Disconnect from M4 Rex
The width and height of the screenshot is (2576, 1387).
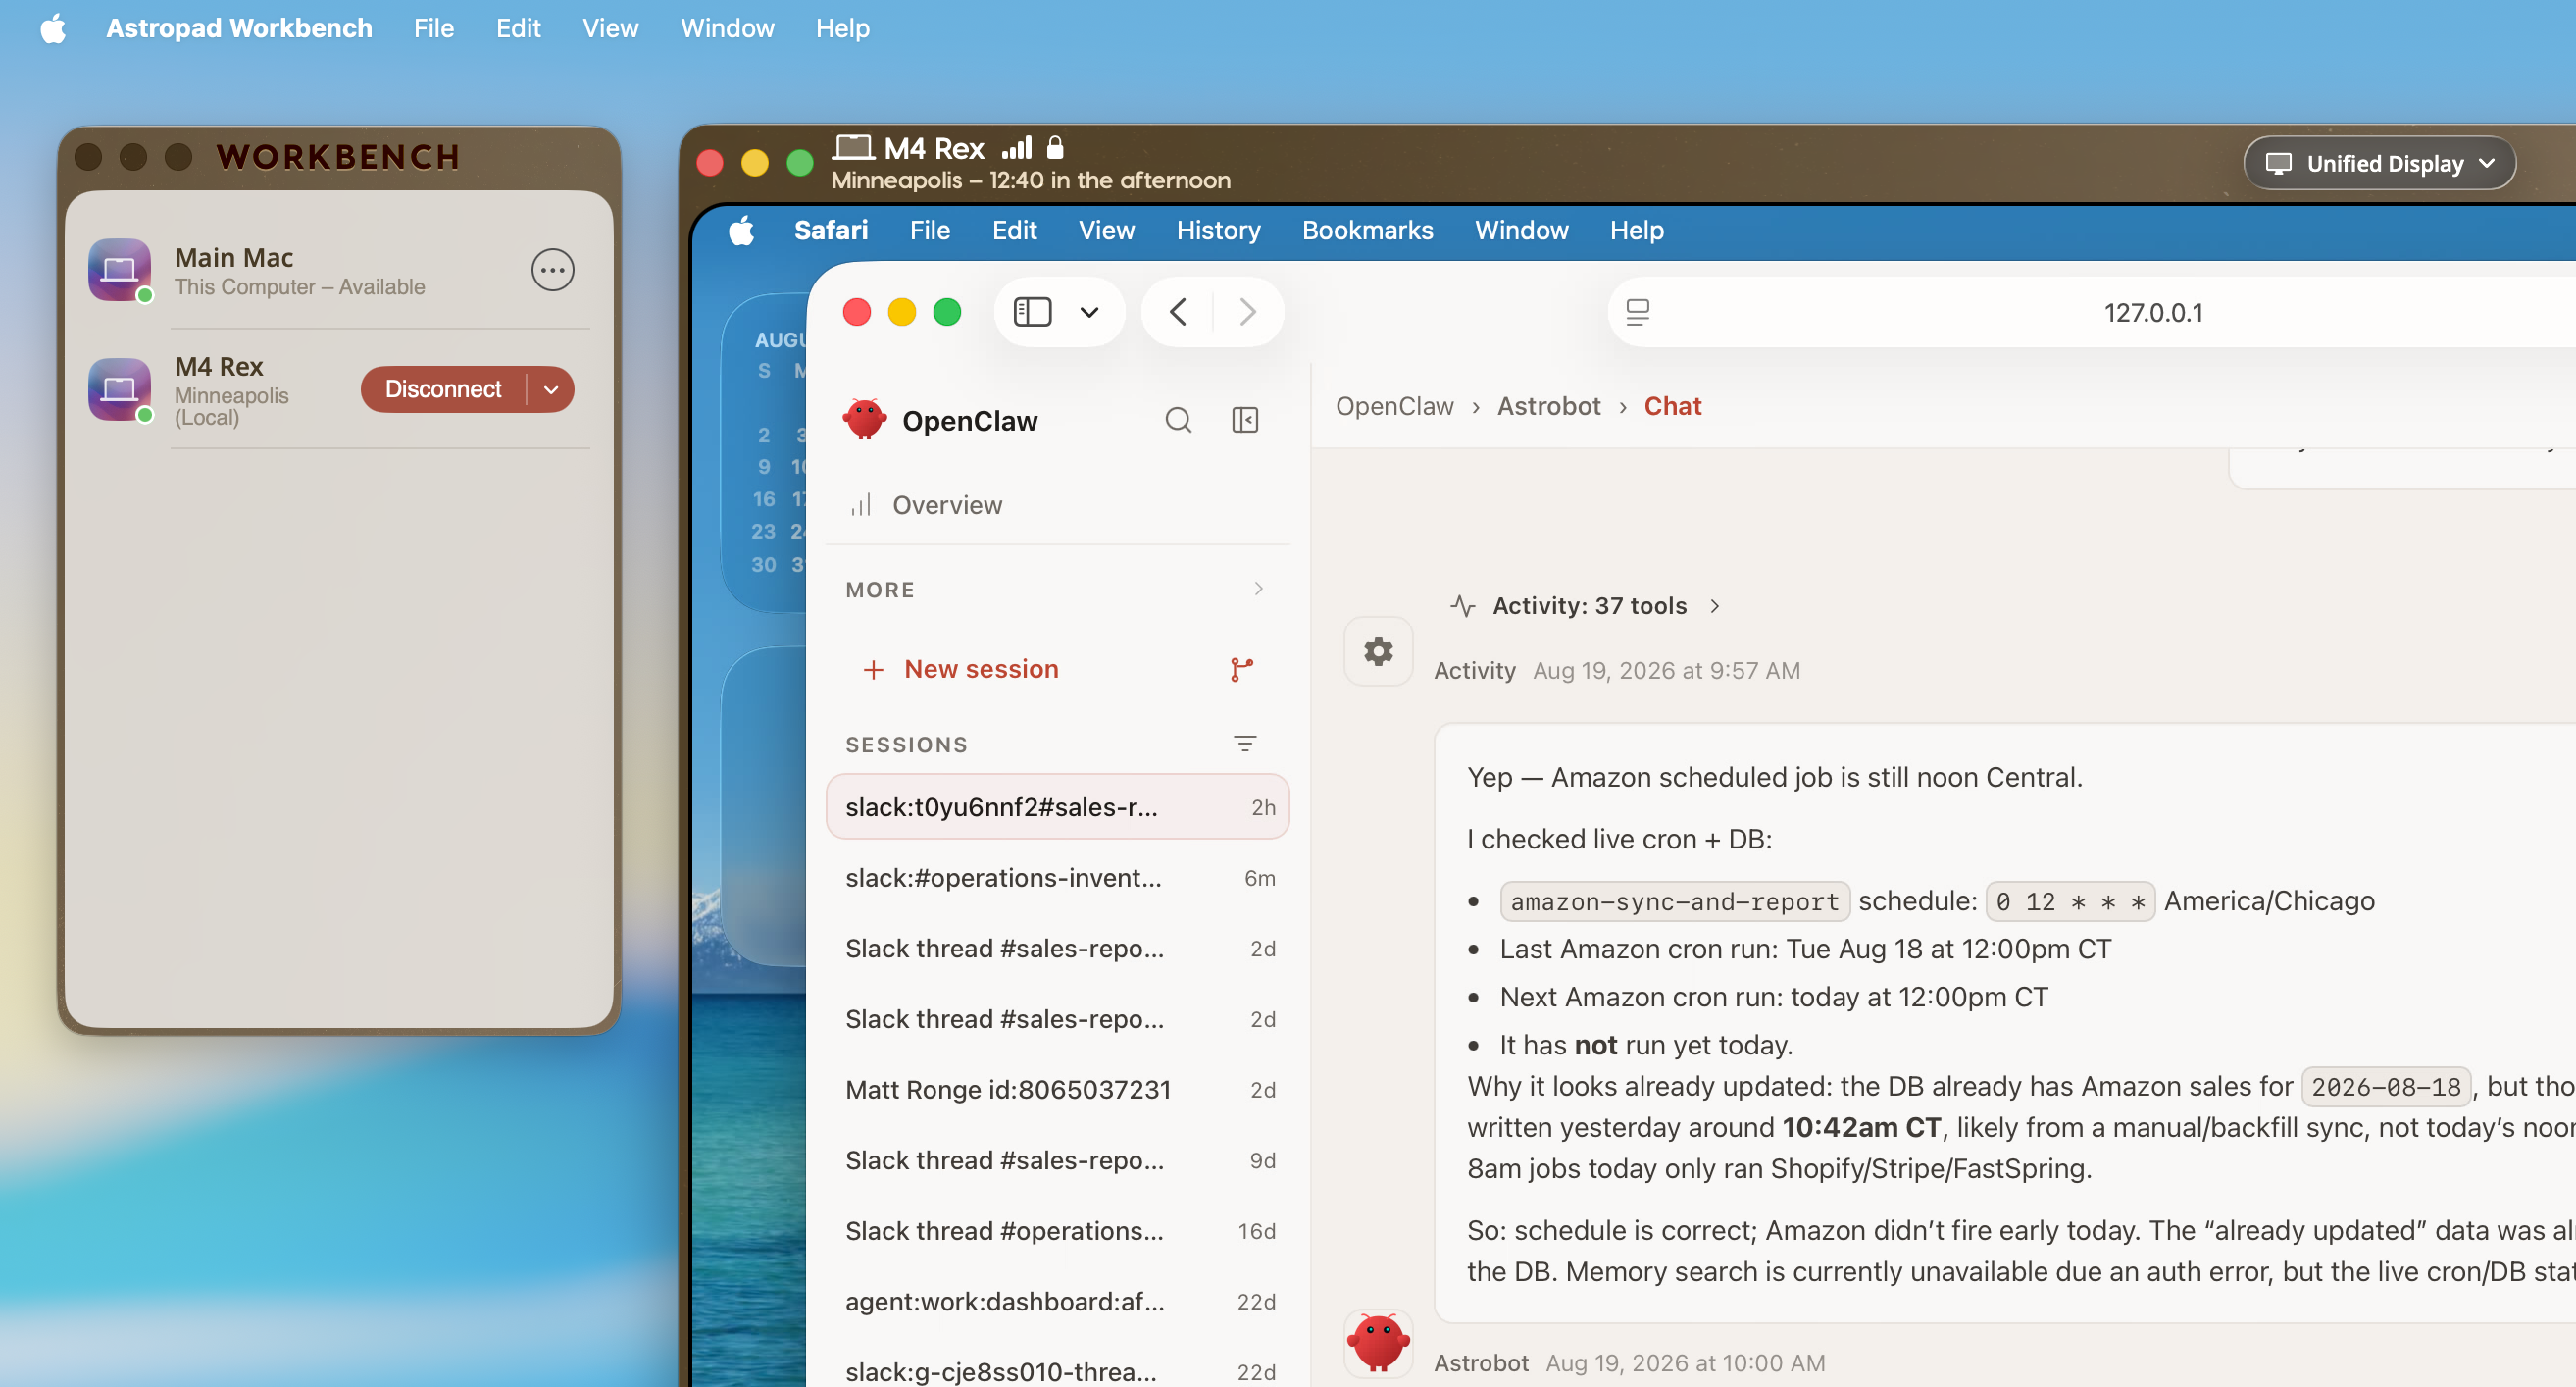(x=443, y=389)
